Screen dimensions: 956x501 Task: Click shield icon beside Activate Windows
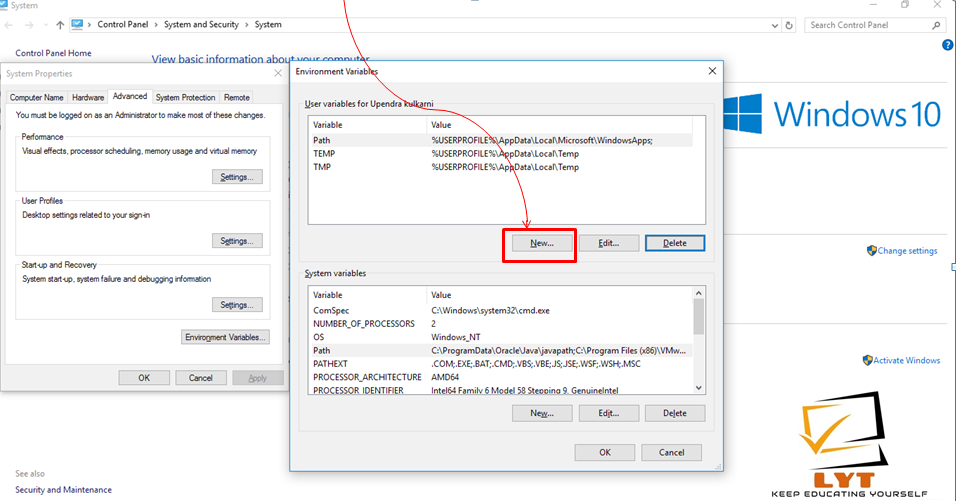coord(868,360)
